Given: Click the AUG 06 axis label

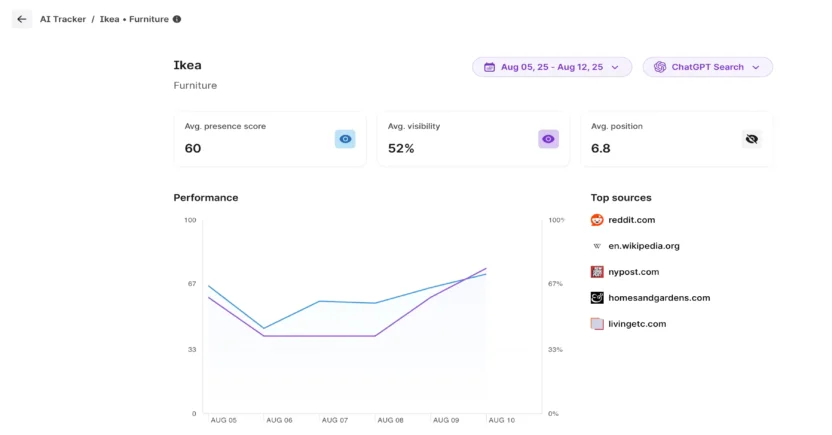Looking at the screenshot, I should (279, 420).
